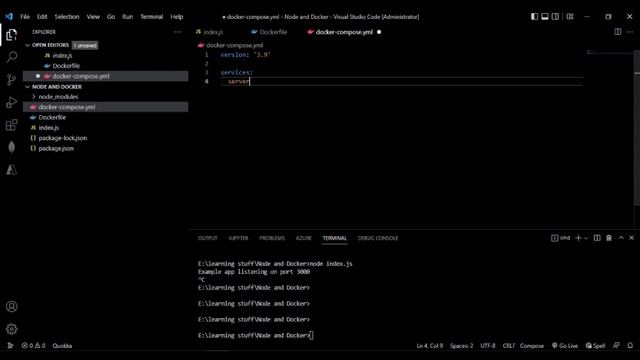Toggle the bottom Panel visibility
The width and height of the screenshot is (640, 360).
(x=545, y=16)
